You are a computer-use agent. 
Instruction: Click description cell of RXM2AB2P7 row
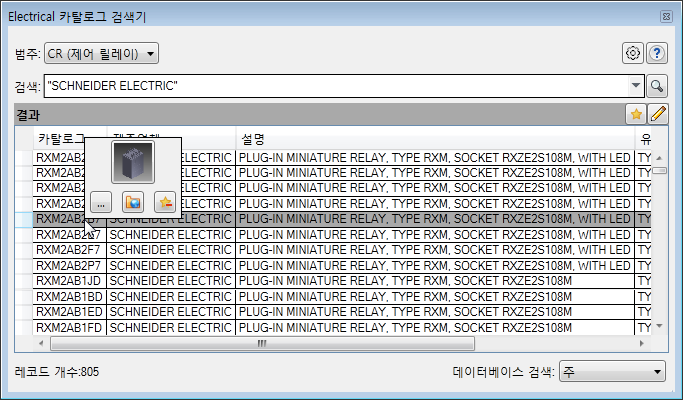435,265
